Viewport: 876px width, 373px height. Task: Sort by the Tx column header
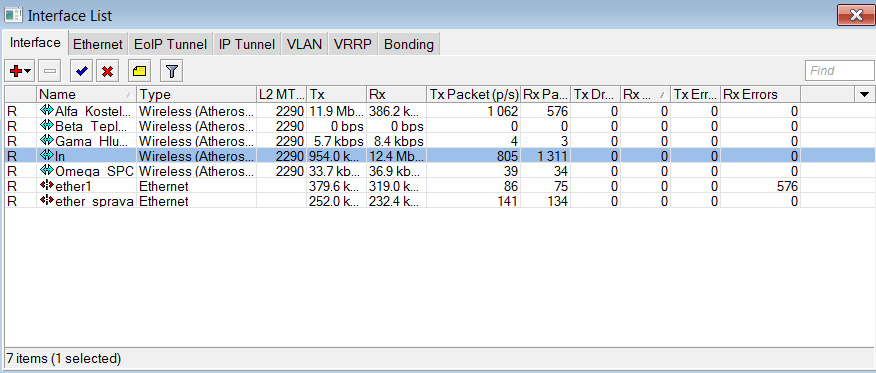pyautogui.click(x=336, y=94)
